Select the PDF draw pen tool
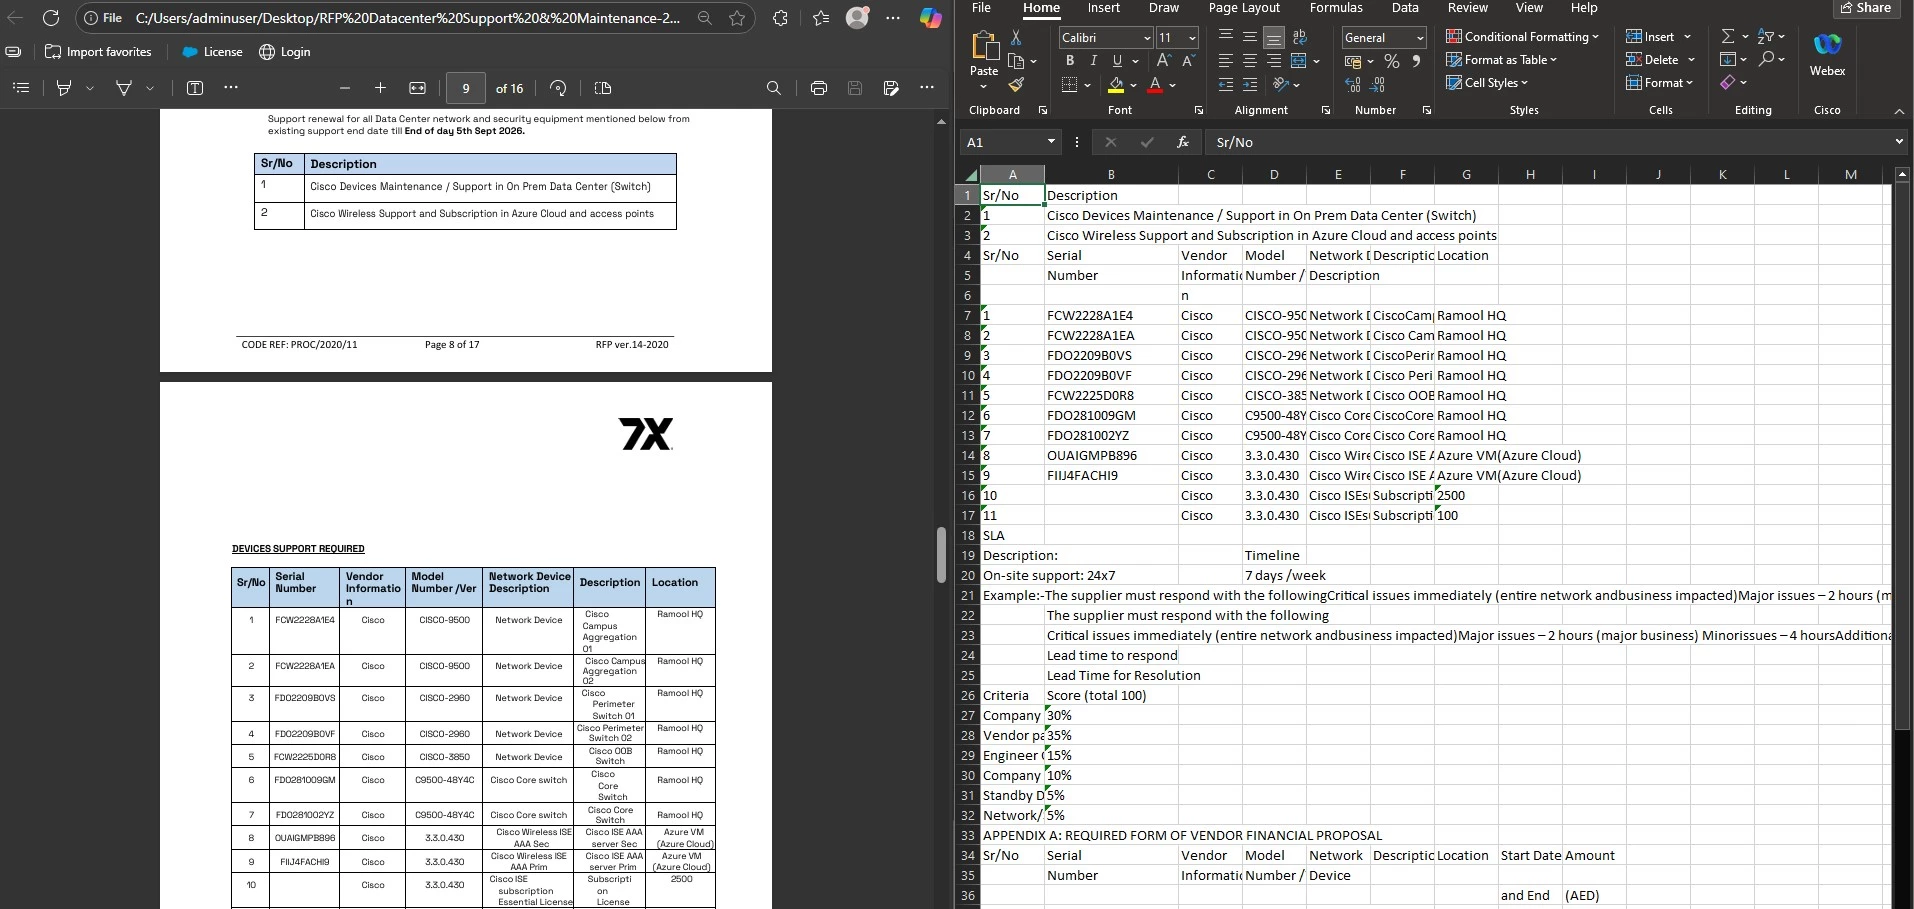 pyautogui.click(x=124, y=88)
